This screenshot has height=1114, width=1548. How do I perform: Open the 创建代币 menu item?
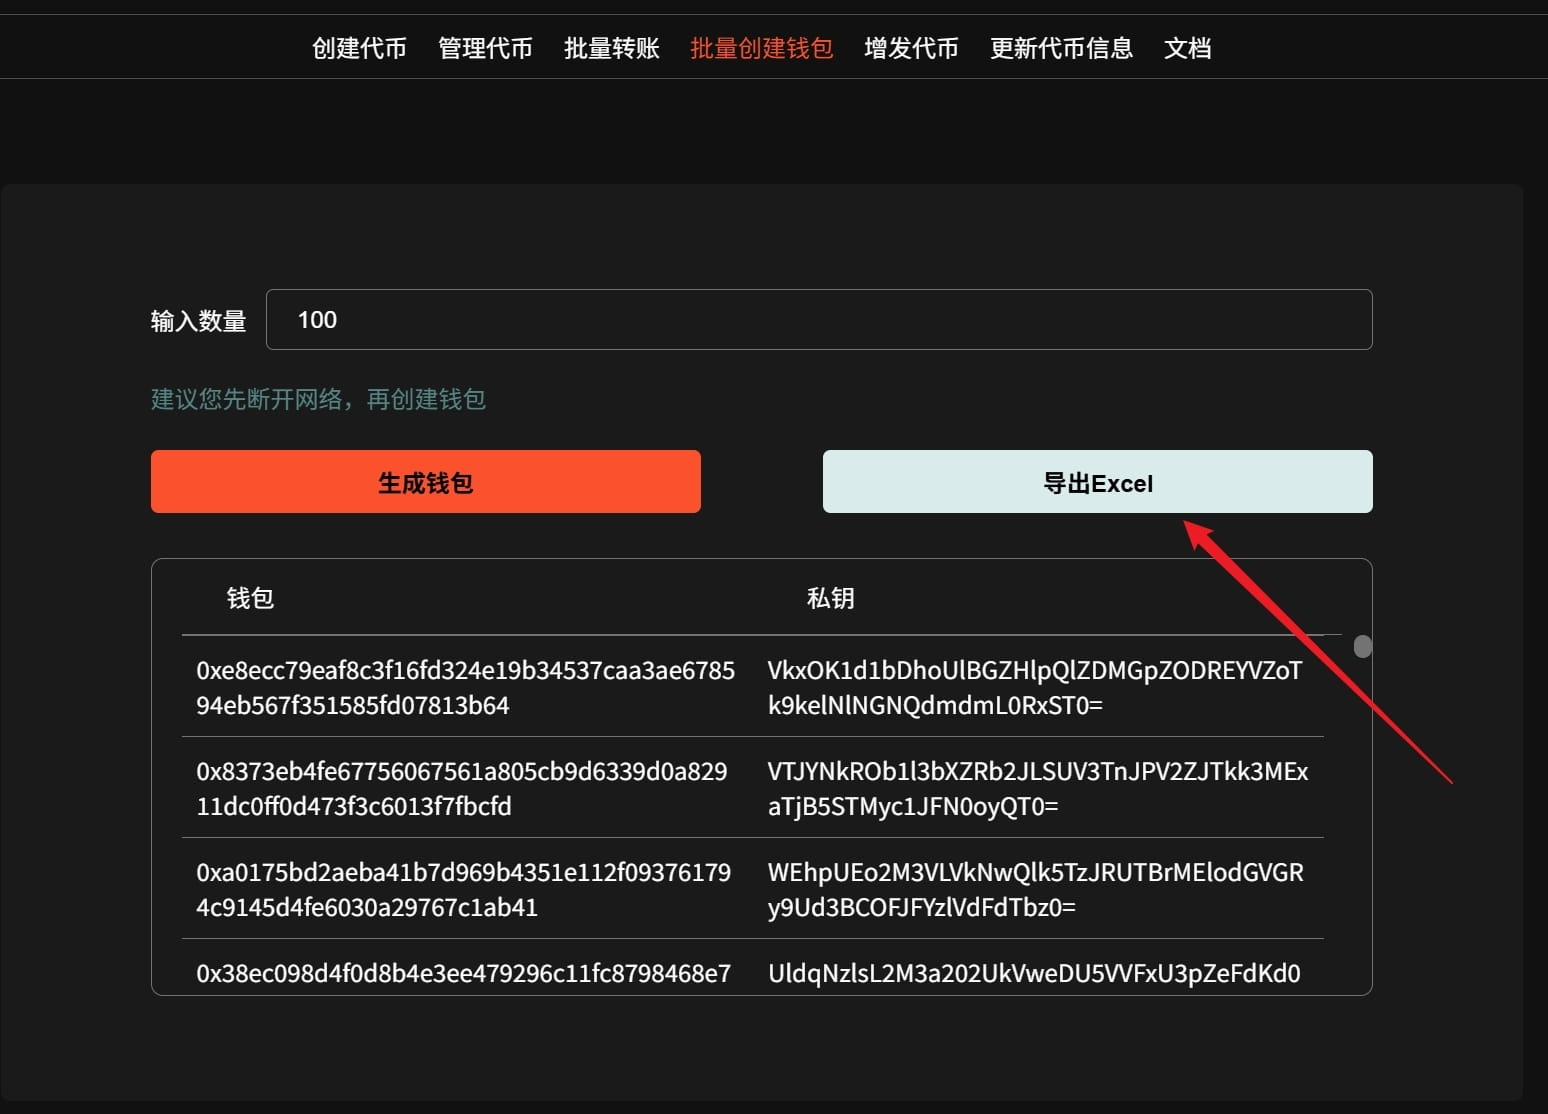(359, 48)
